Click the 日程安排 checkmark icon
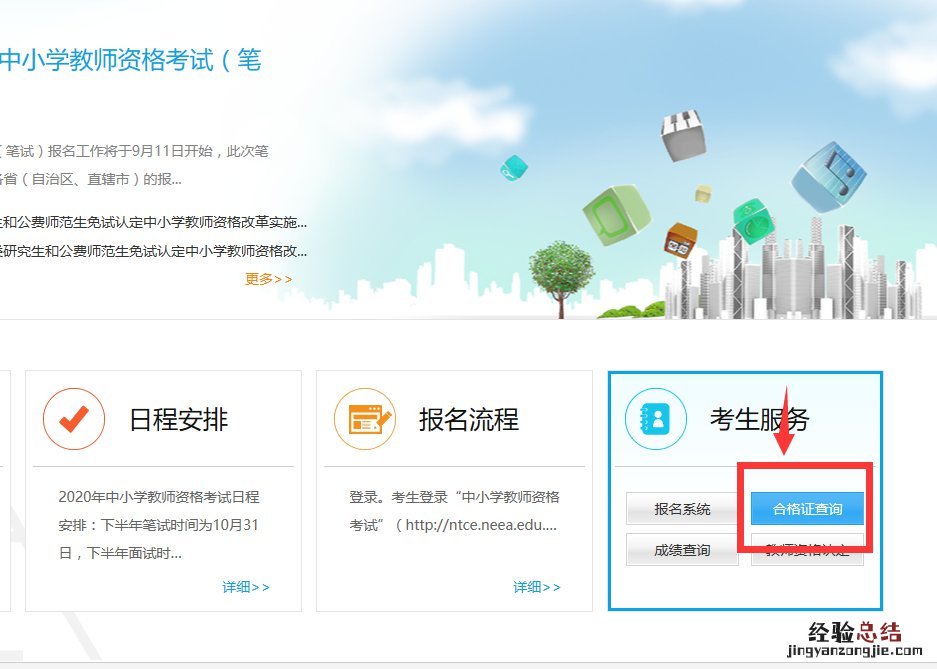The width and height of the screenshot is (937, 669). 74,419
